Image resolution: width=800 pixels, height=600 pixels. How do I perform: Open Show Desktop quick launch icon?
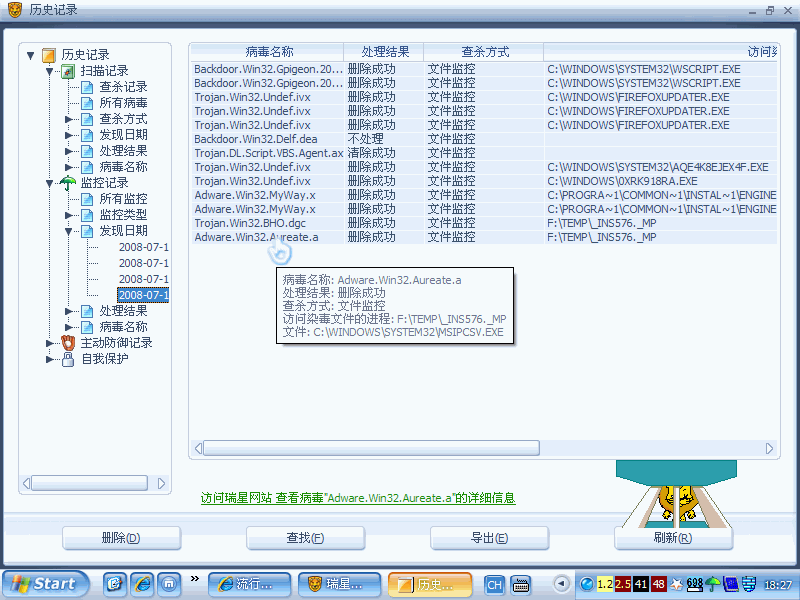(115, 584)
